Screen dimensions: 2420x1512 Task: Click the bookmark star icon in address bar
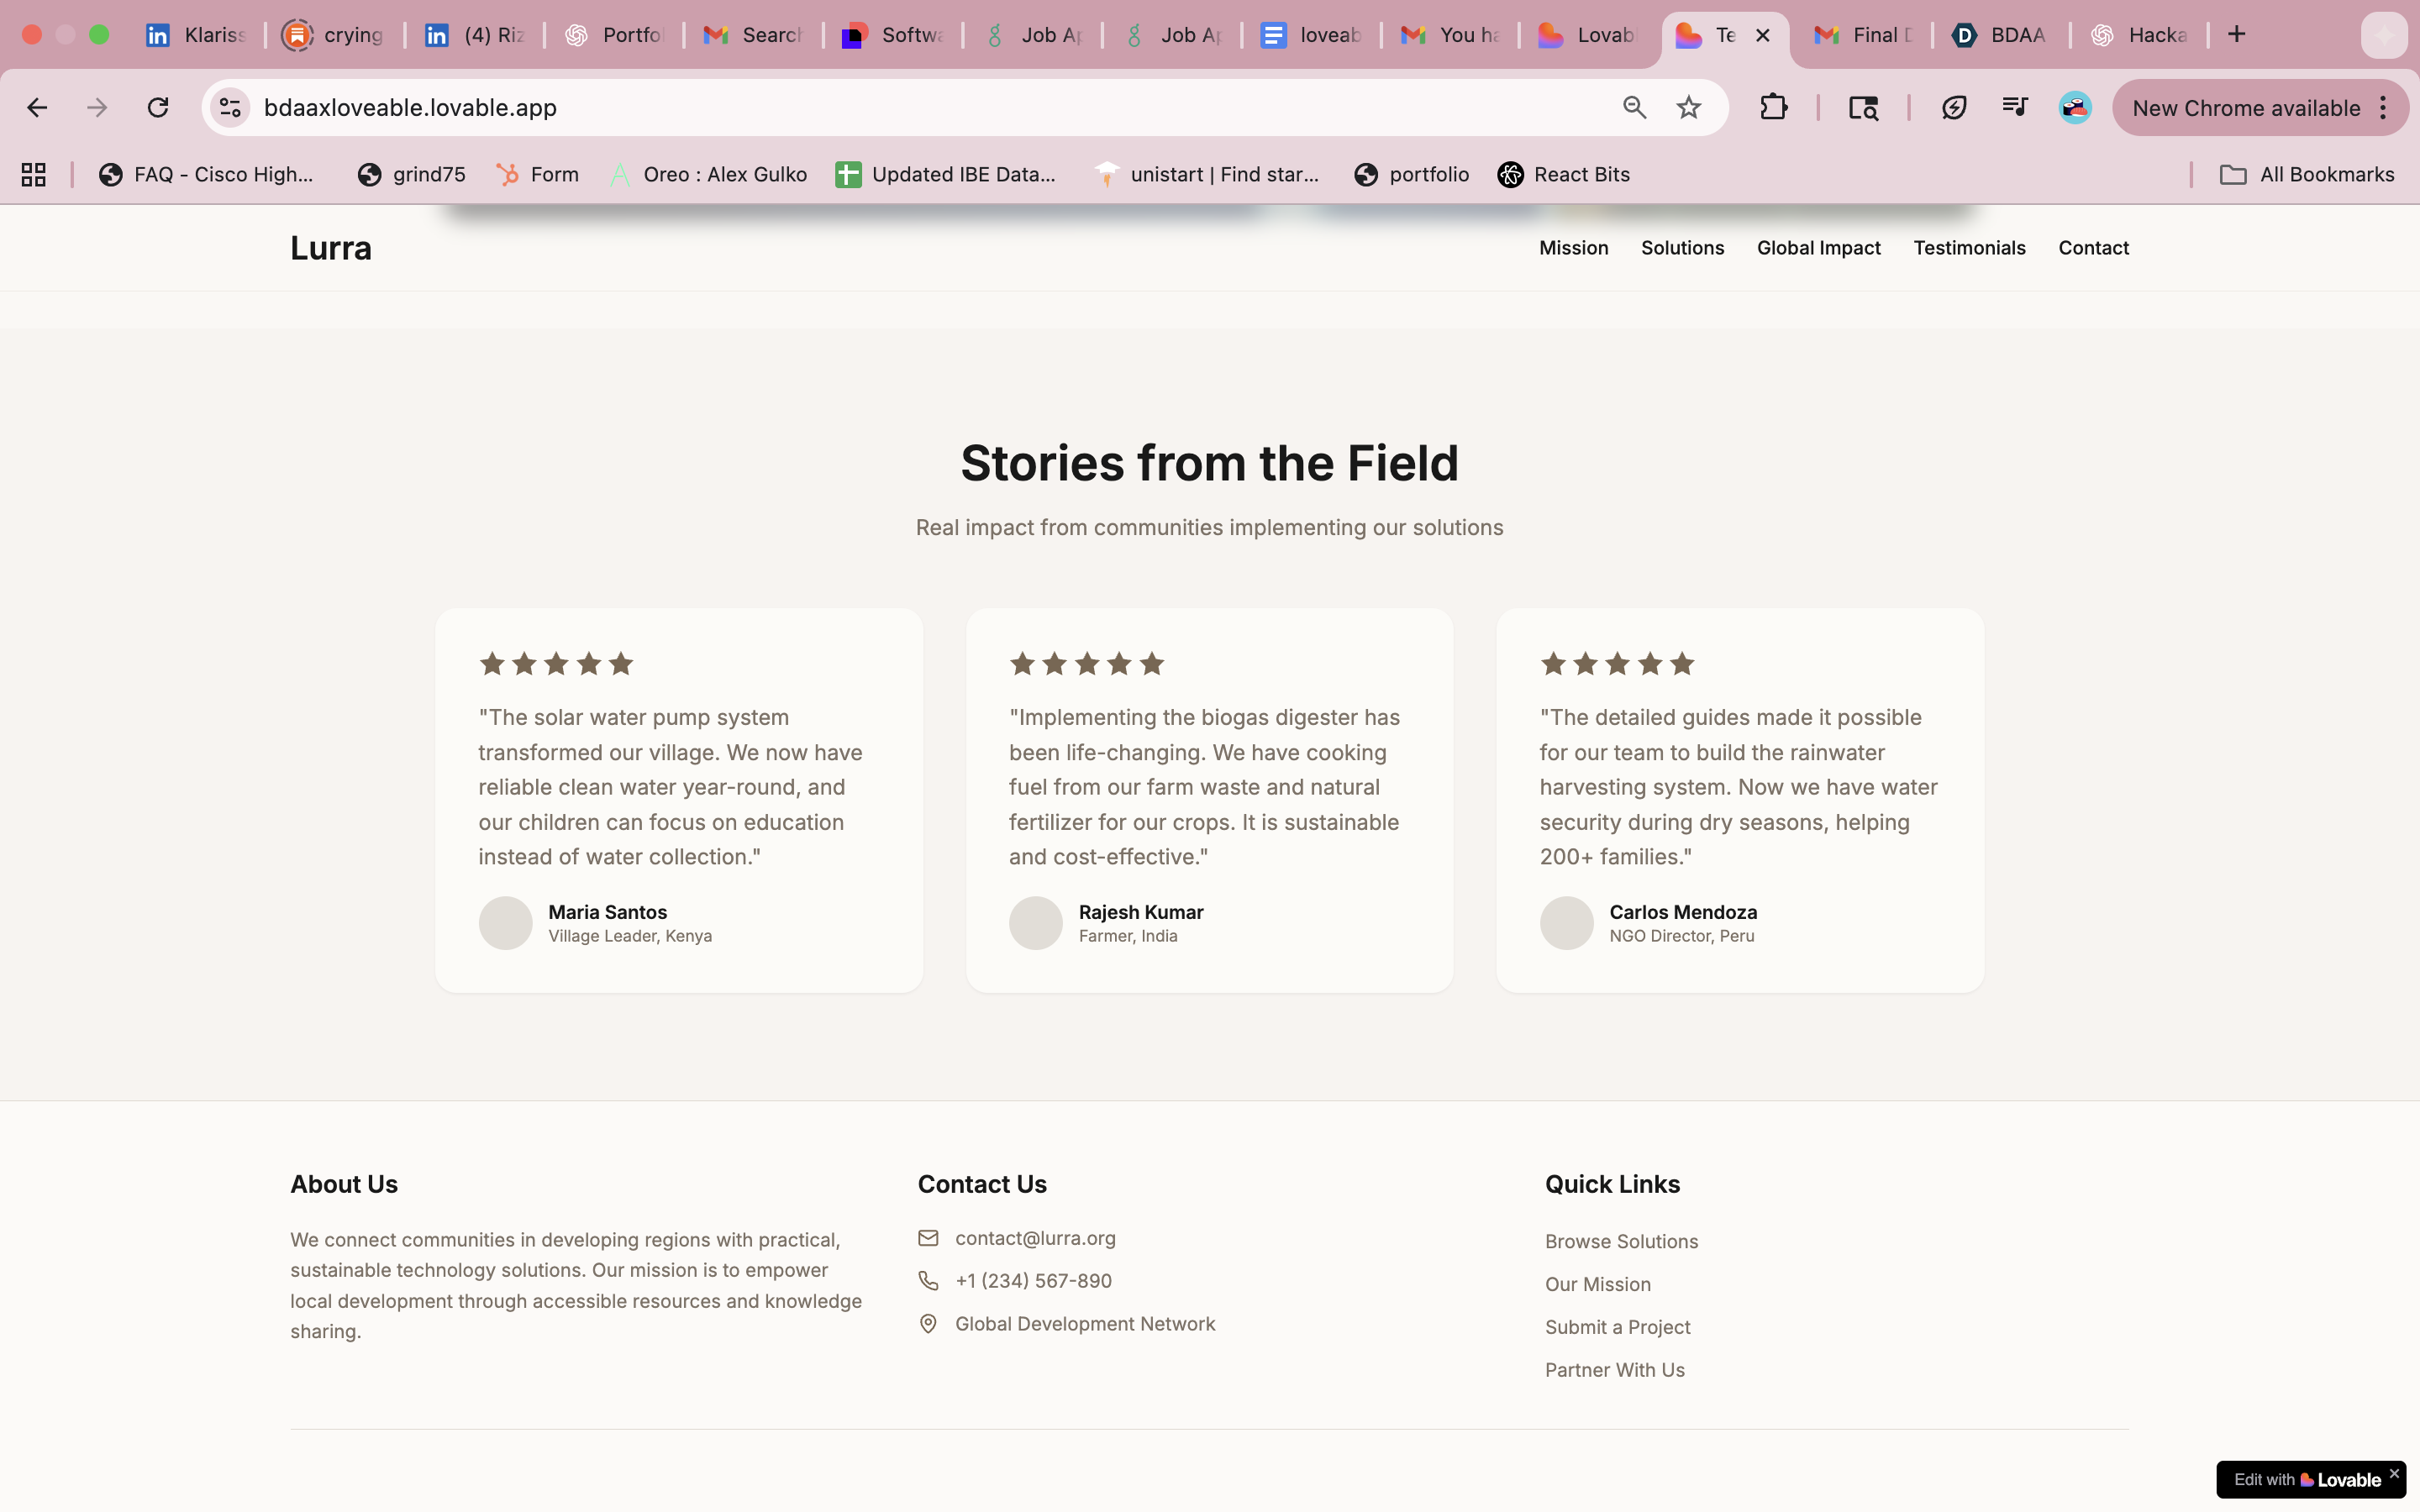(1689, 108)
